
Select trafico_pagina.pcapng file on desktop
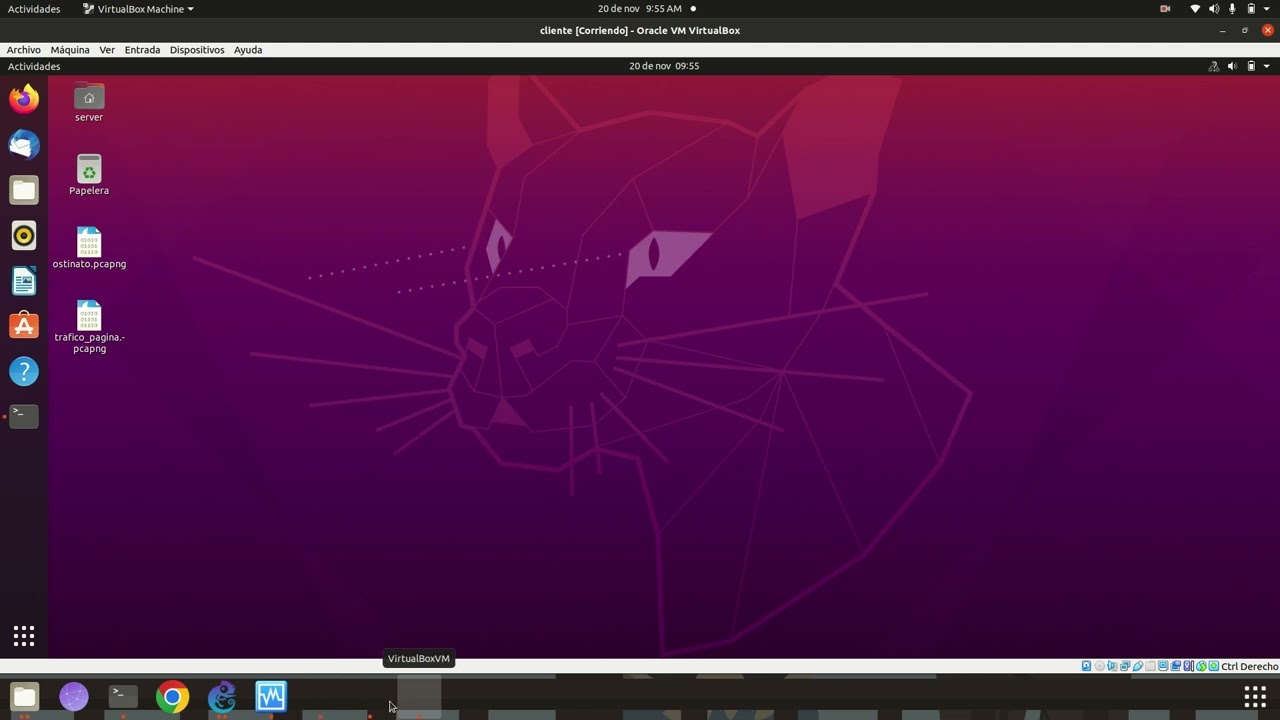89,327
